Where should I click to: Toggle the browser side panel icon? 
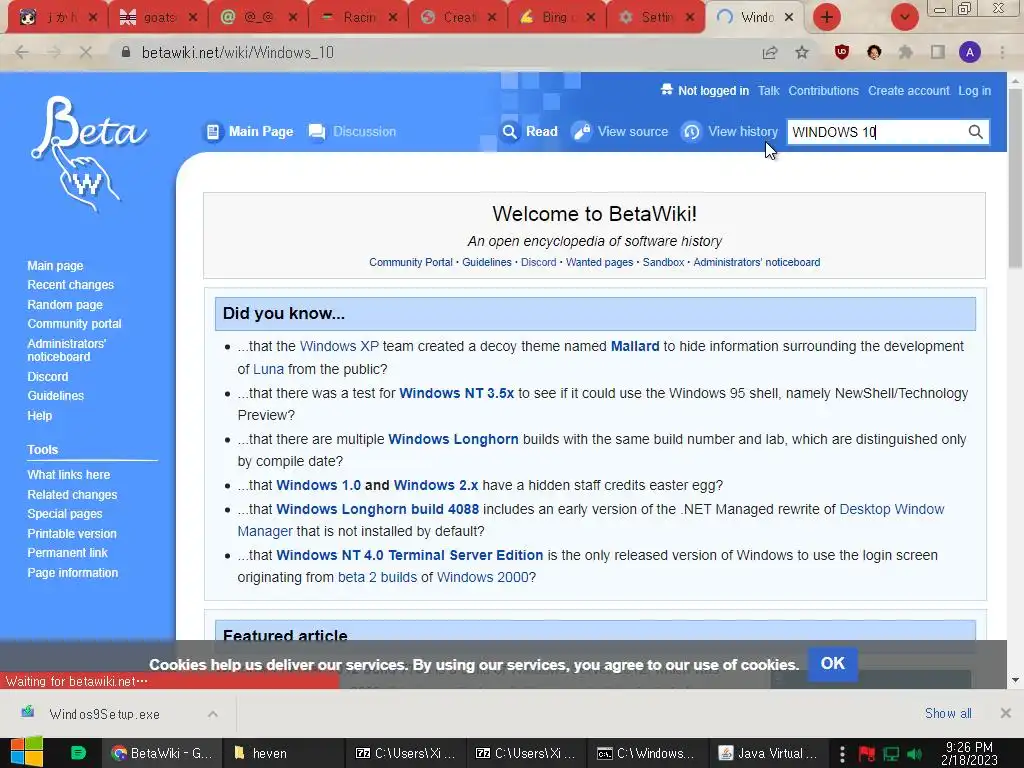coord(938,52)
